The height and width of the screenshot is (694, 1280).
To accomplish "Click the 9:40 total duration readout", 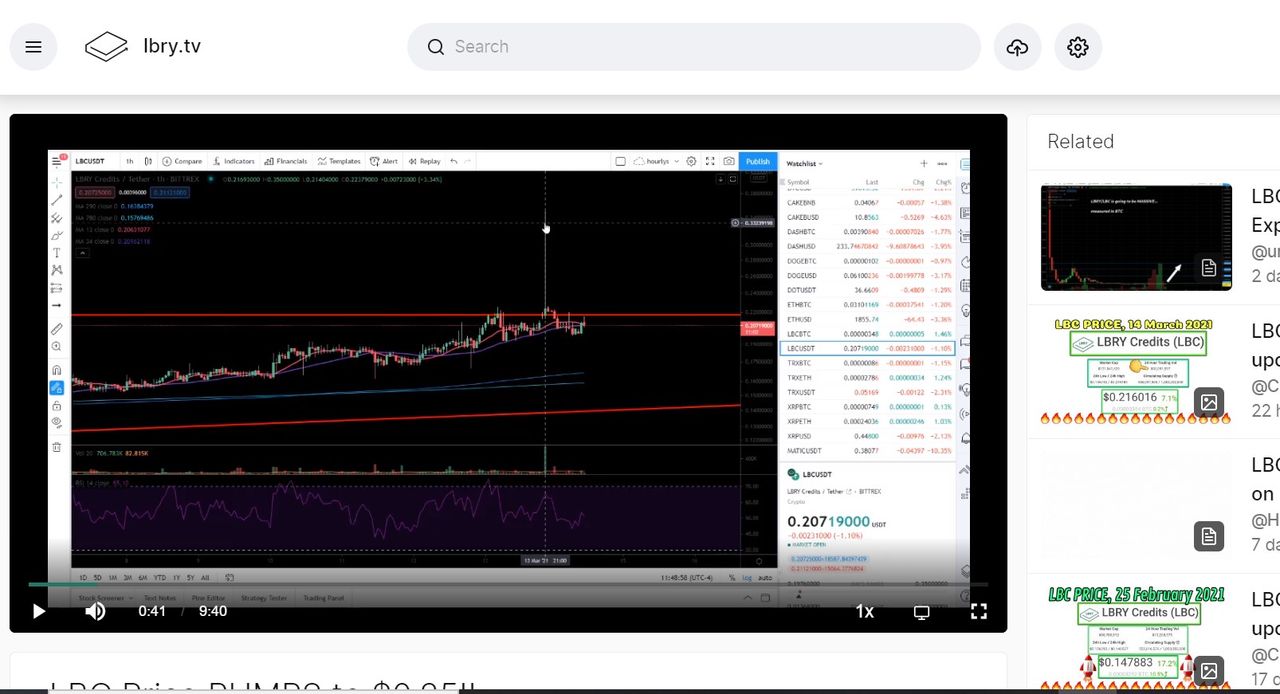I will [213, 611].
